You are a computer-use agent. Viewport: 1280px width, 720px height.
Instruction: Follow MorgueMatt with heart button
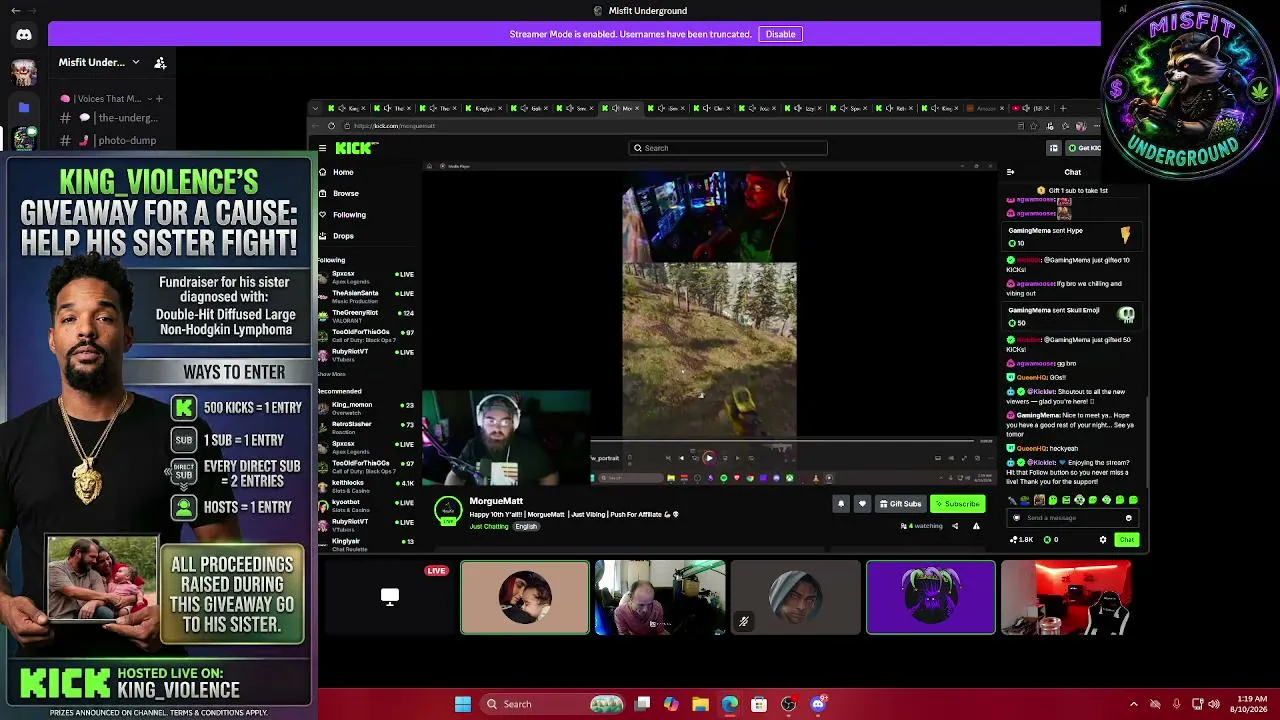click(x=862, y=504)
